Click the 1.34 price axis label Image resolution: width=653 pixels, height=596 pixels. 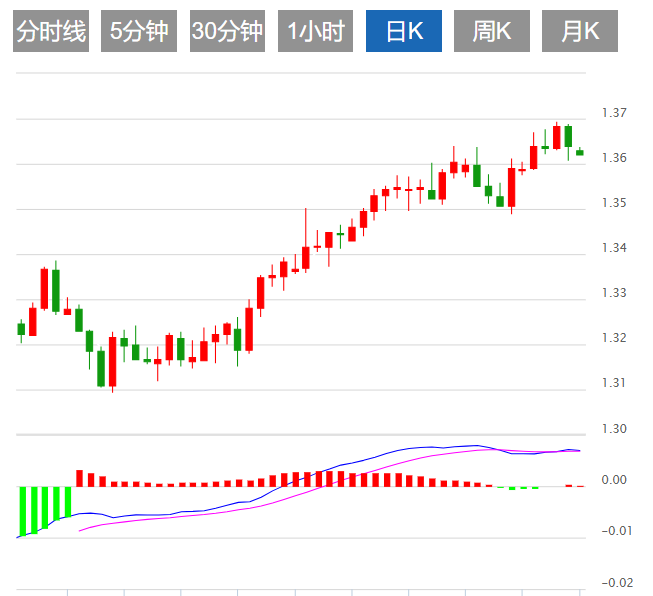614,248
